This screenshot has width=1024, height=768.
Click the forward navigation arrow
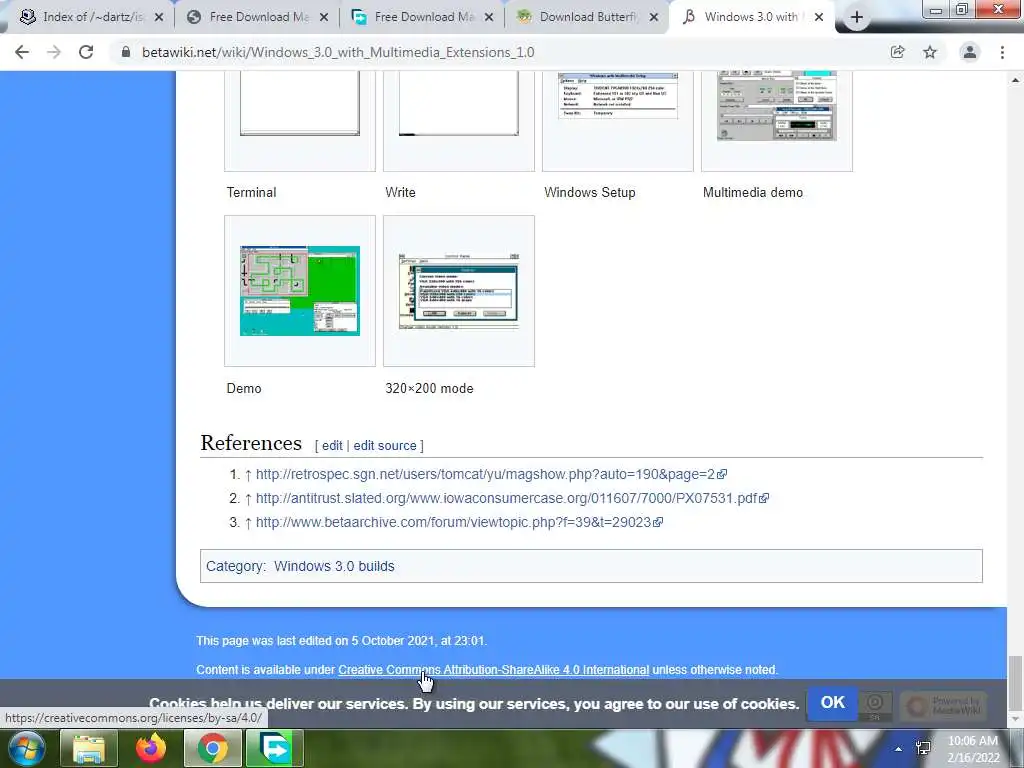(x=54, y=52)
